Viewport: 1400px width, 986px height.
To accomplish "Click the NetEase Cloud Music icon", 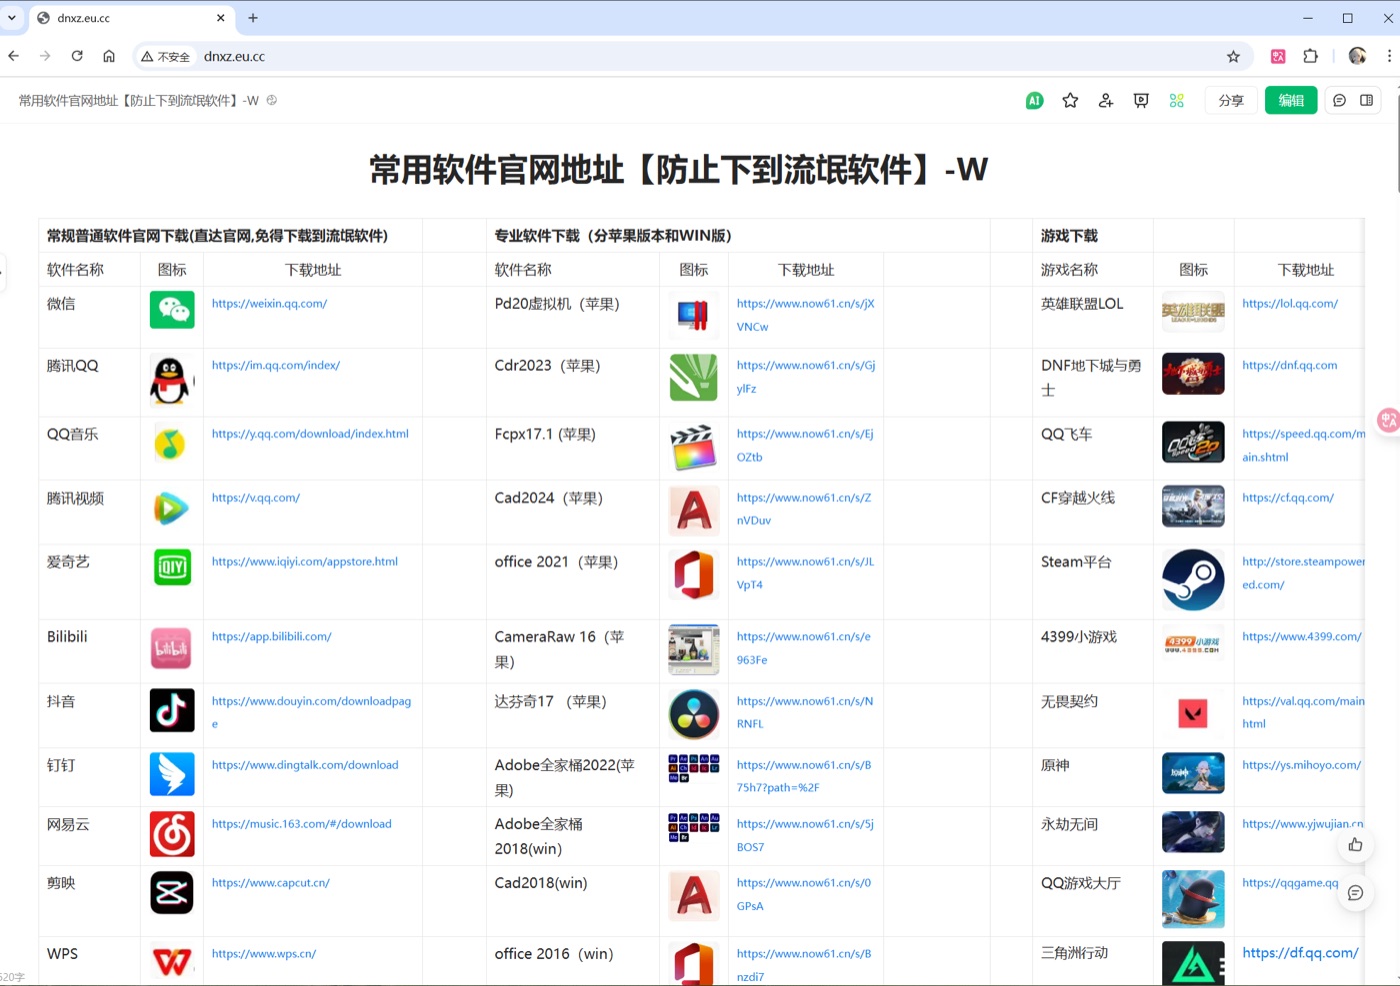I will 172,834.
